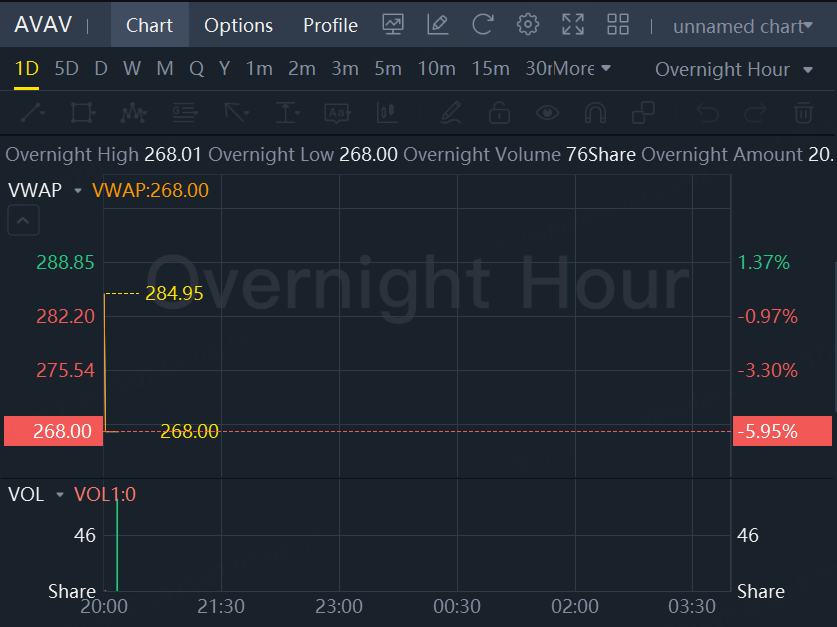Select the trend line drawing tool
This screenshot has width=837, height=627.
coord(32,112)
